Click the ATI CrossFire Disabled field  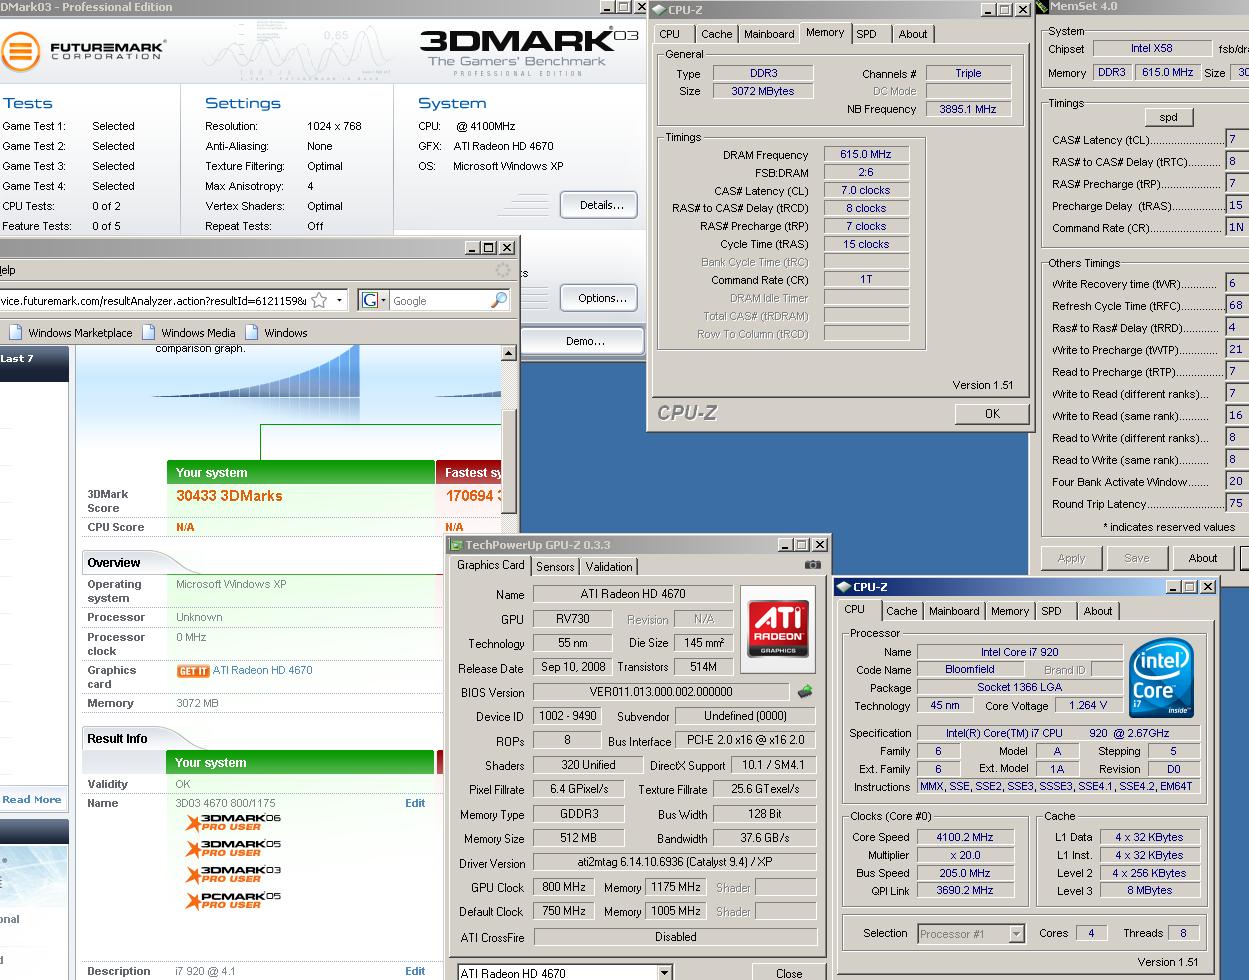(675, 937)
